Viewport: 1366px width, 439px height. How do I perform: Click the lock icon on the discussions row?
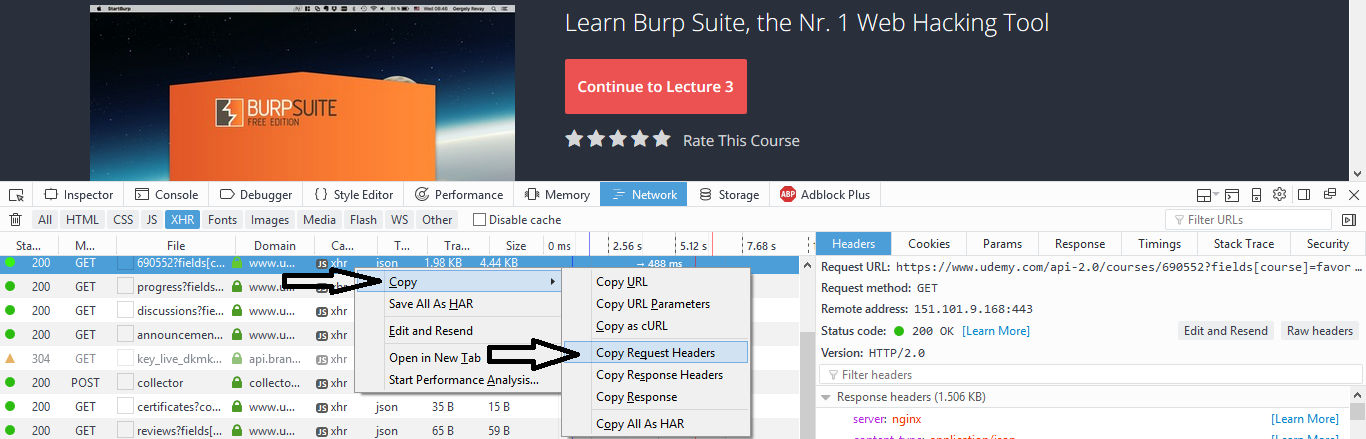click(237, 310)
